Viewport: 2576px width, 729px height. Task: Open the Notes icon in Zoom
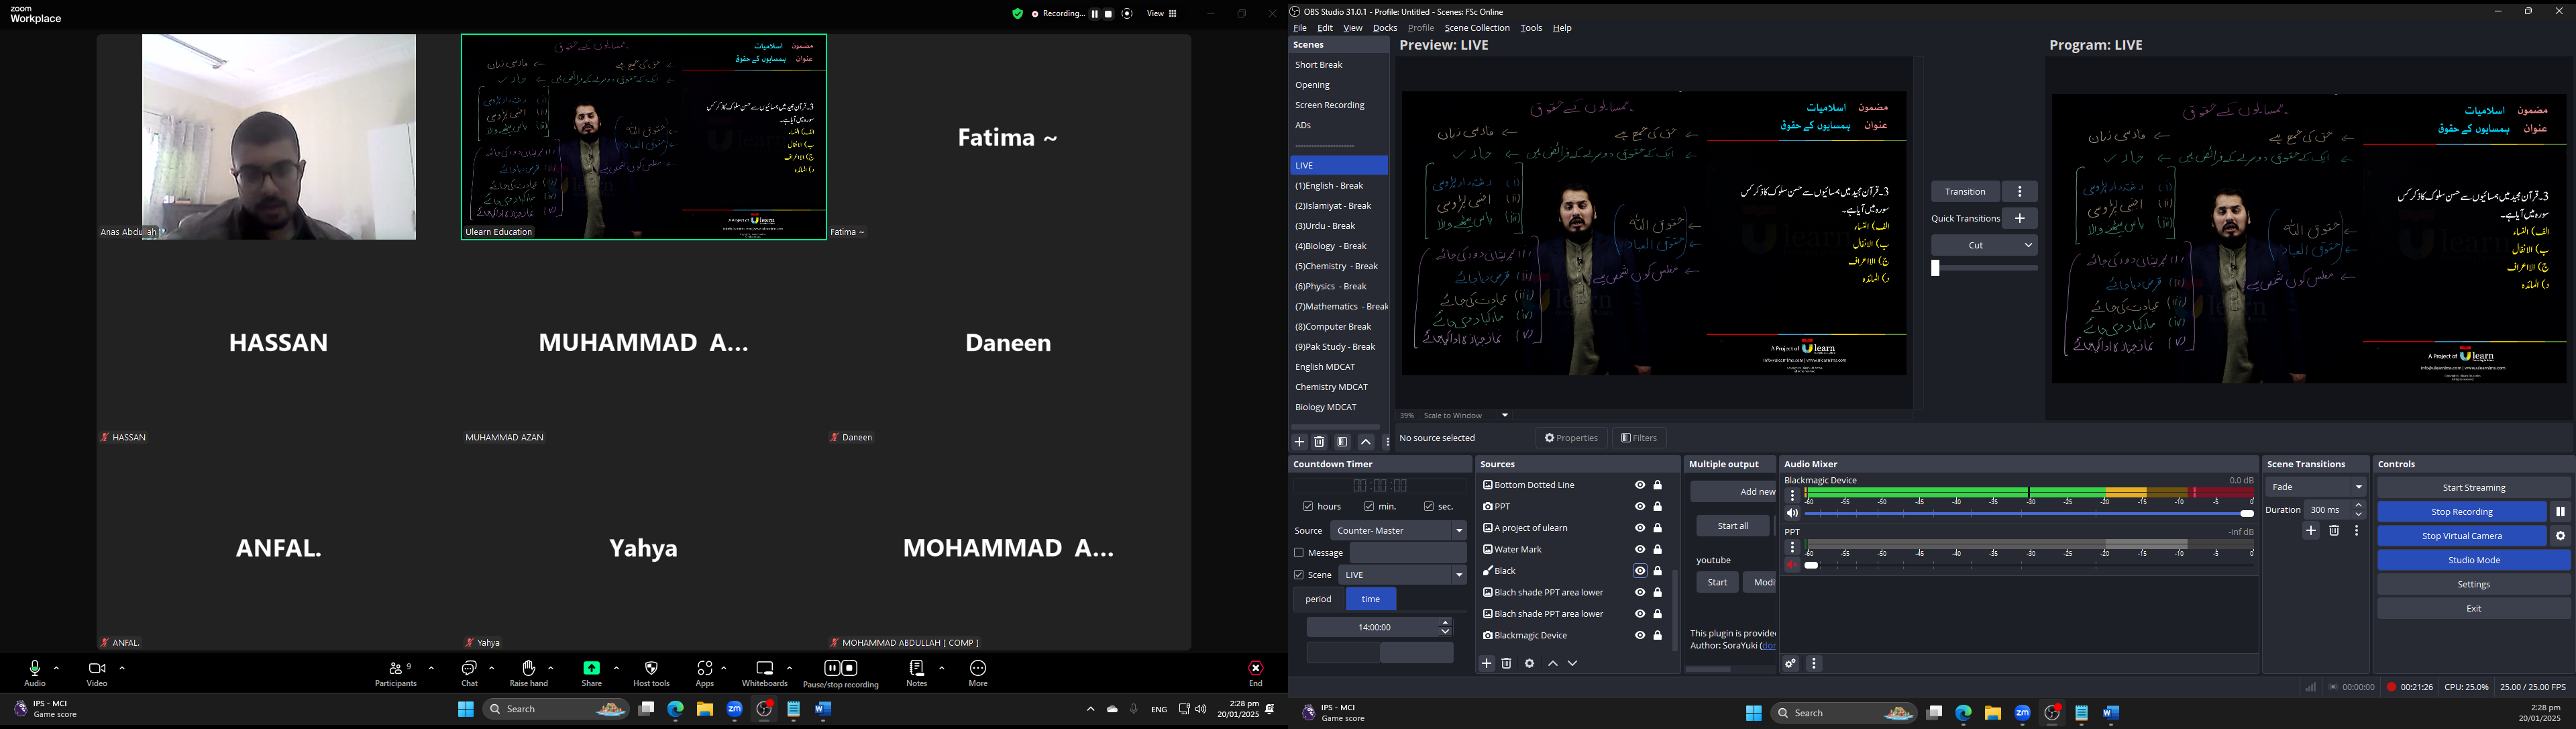coord(917,668)
